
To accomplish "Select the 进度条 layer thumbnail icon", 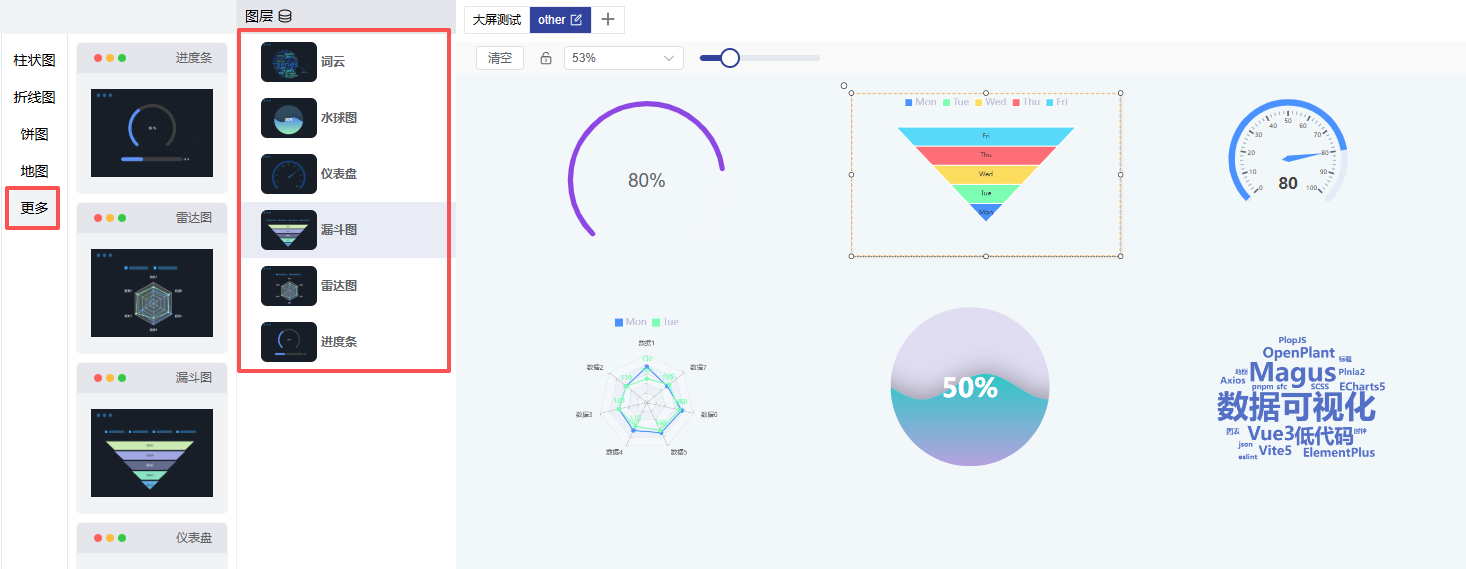I will [x=288, y=342].
